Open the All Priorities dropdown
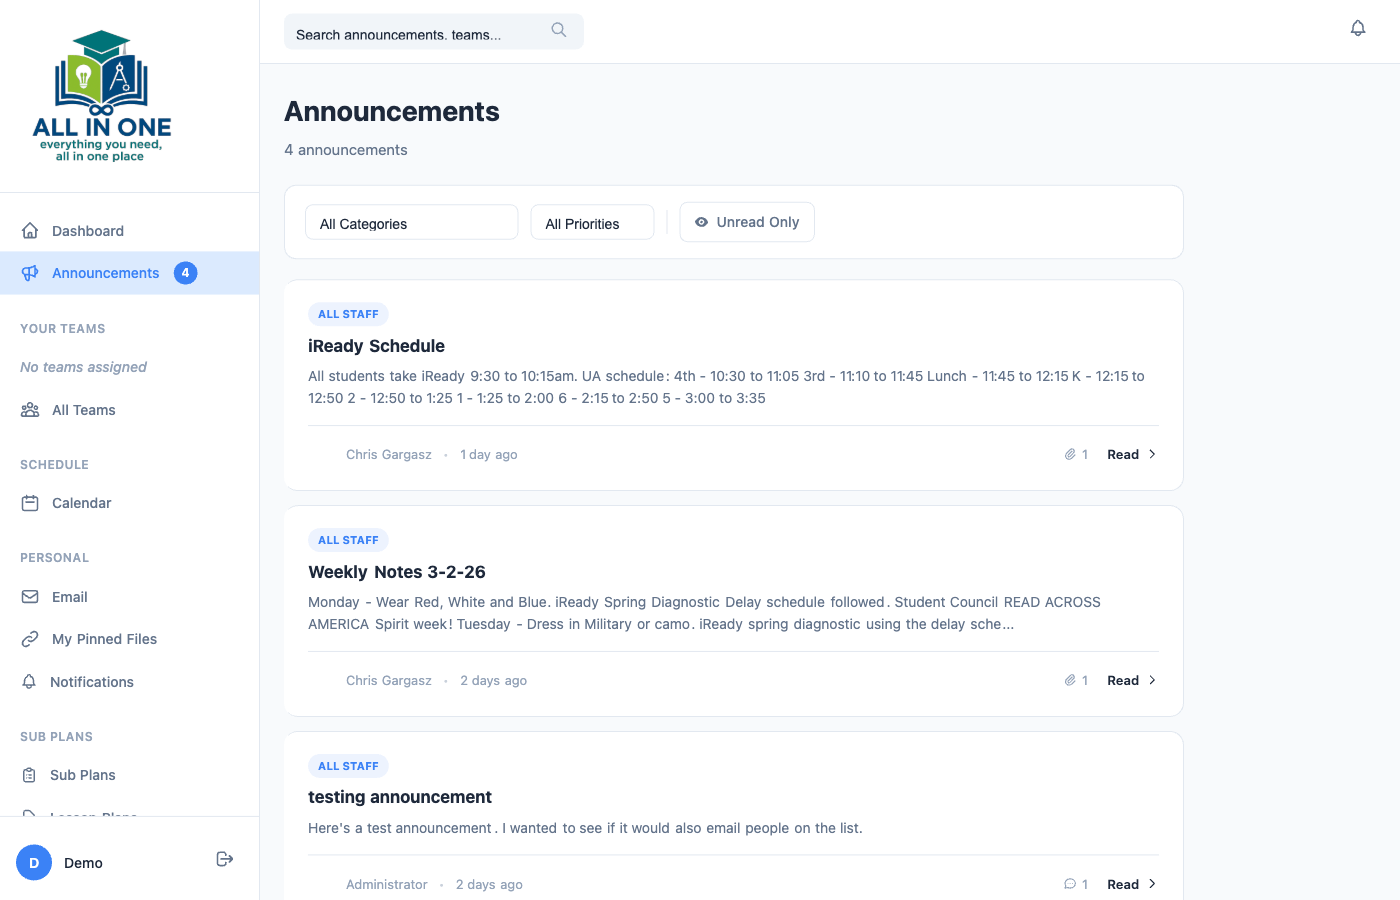This screenshot has height=900, width=1400. pyautogui.click(x=592, y=222)
